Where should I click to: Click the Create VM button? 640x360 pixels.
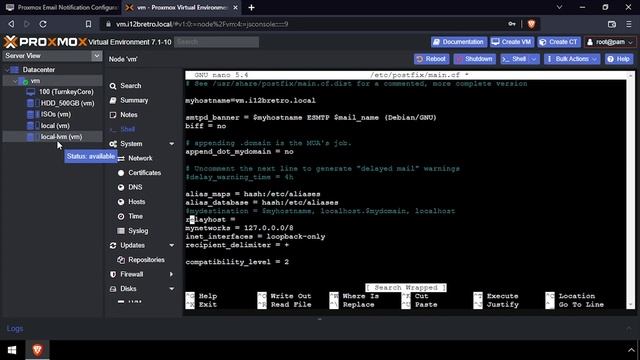point(512,42)
